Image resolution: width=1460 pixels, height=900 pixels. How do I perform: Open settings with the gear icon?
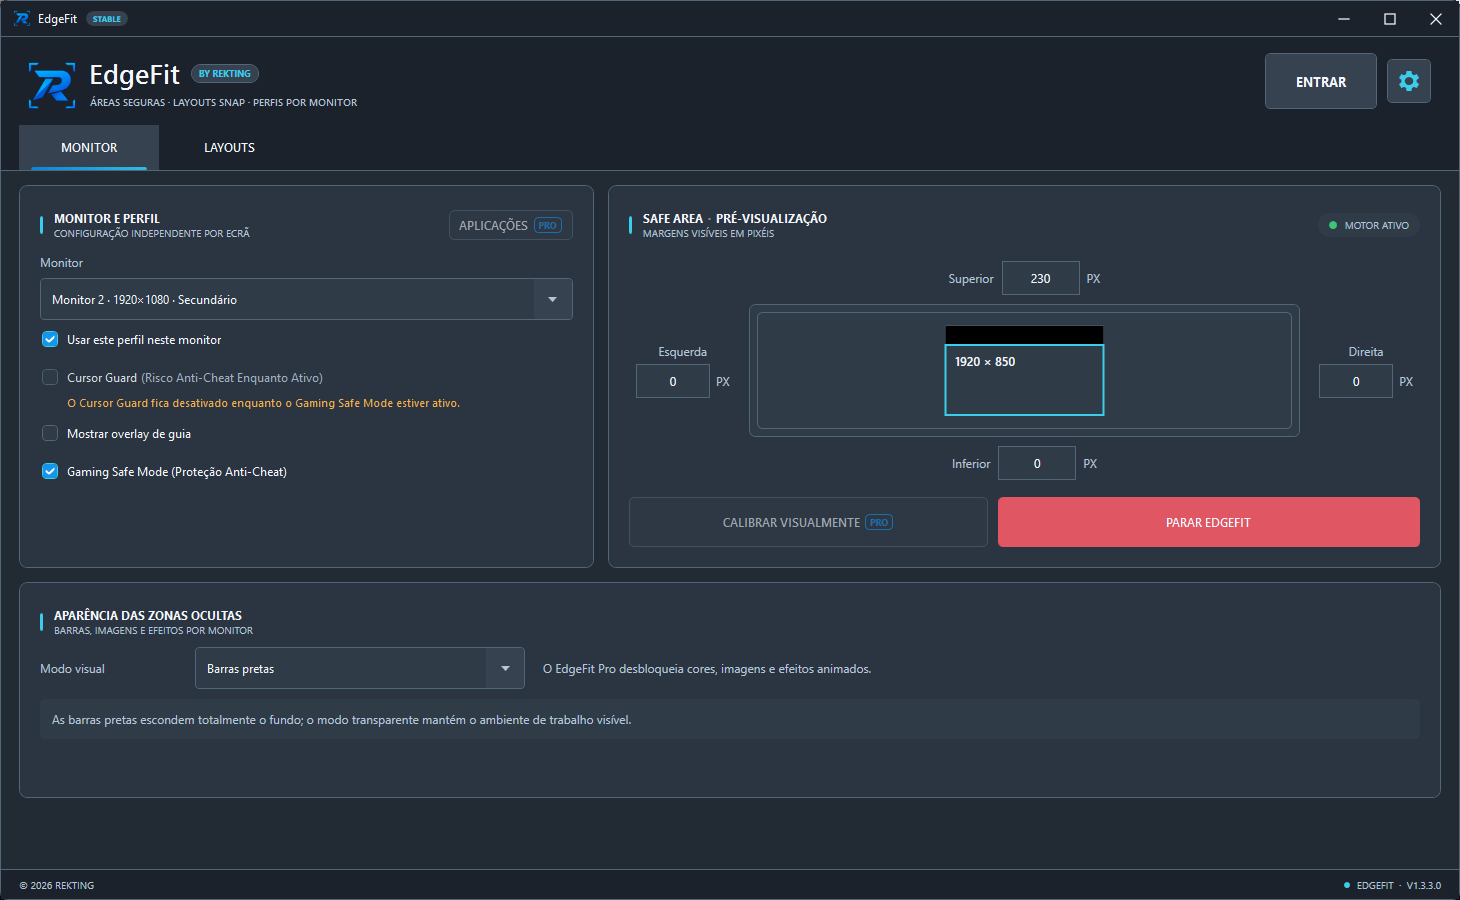pyautogui.click(x=1408, y=81)
